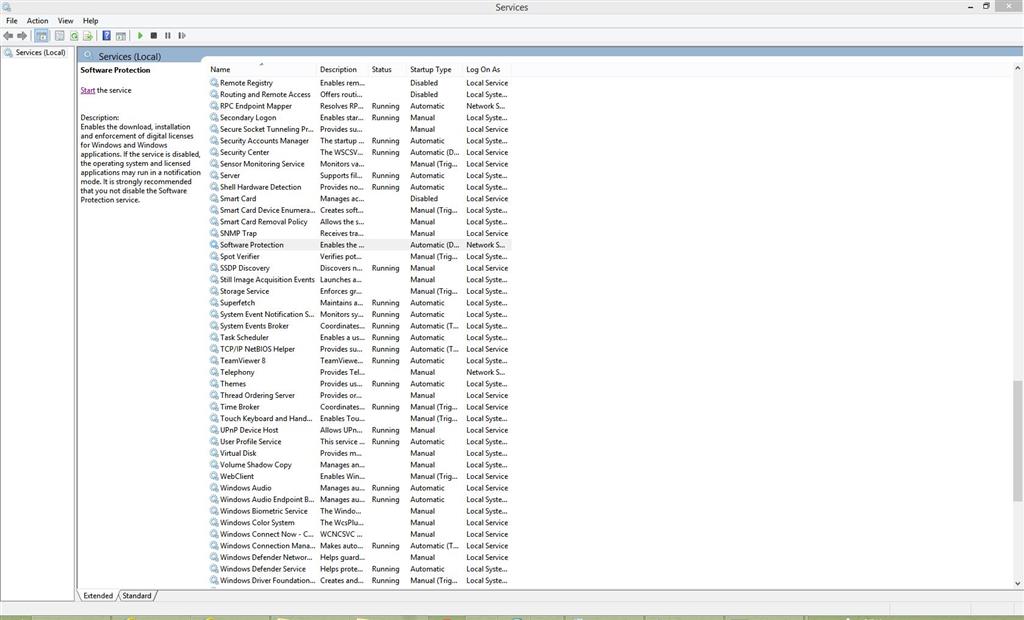Click the gear icon beside Themes

click(x=214, y=384)
